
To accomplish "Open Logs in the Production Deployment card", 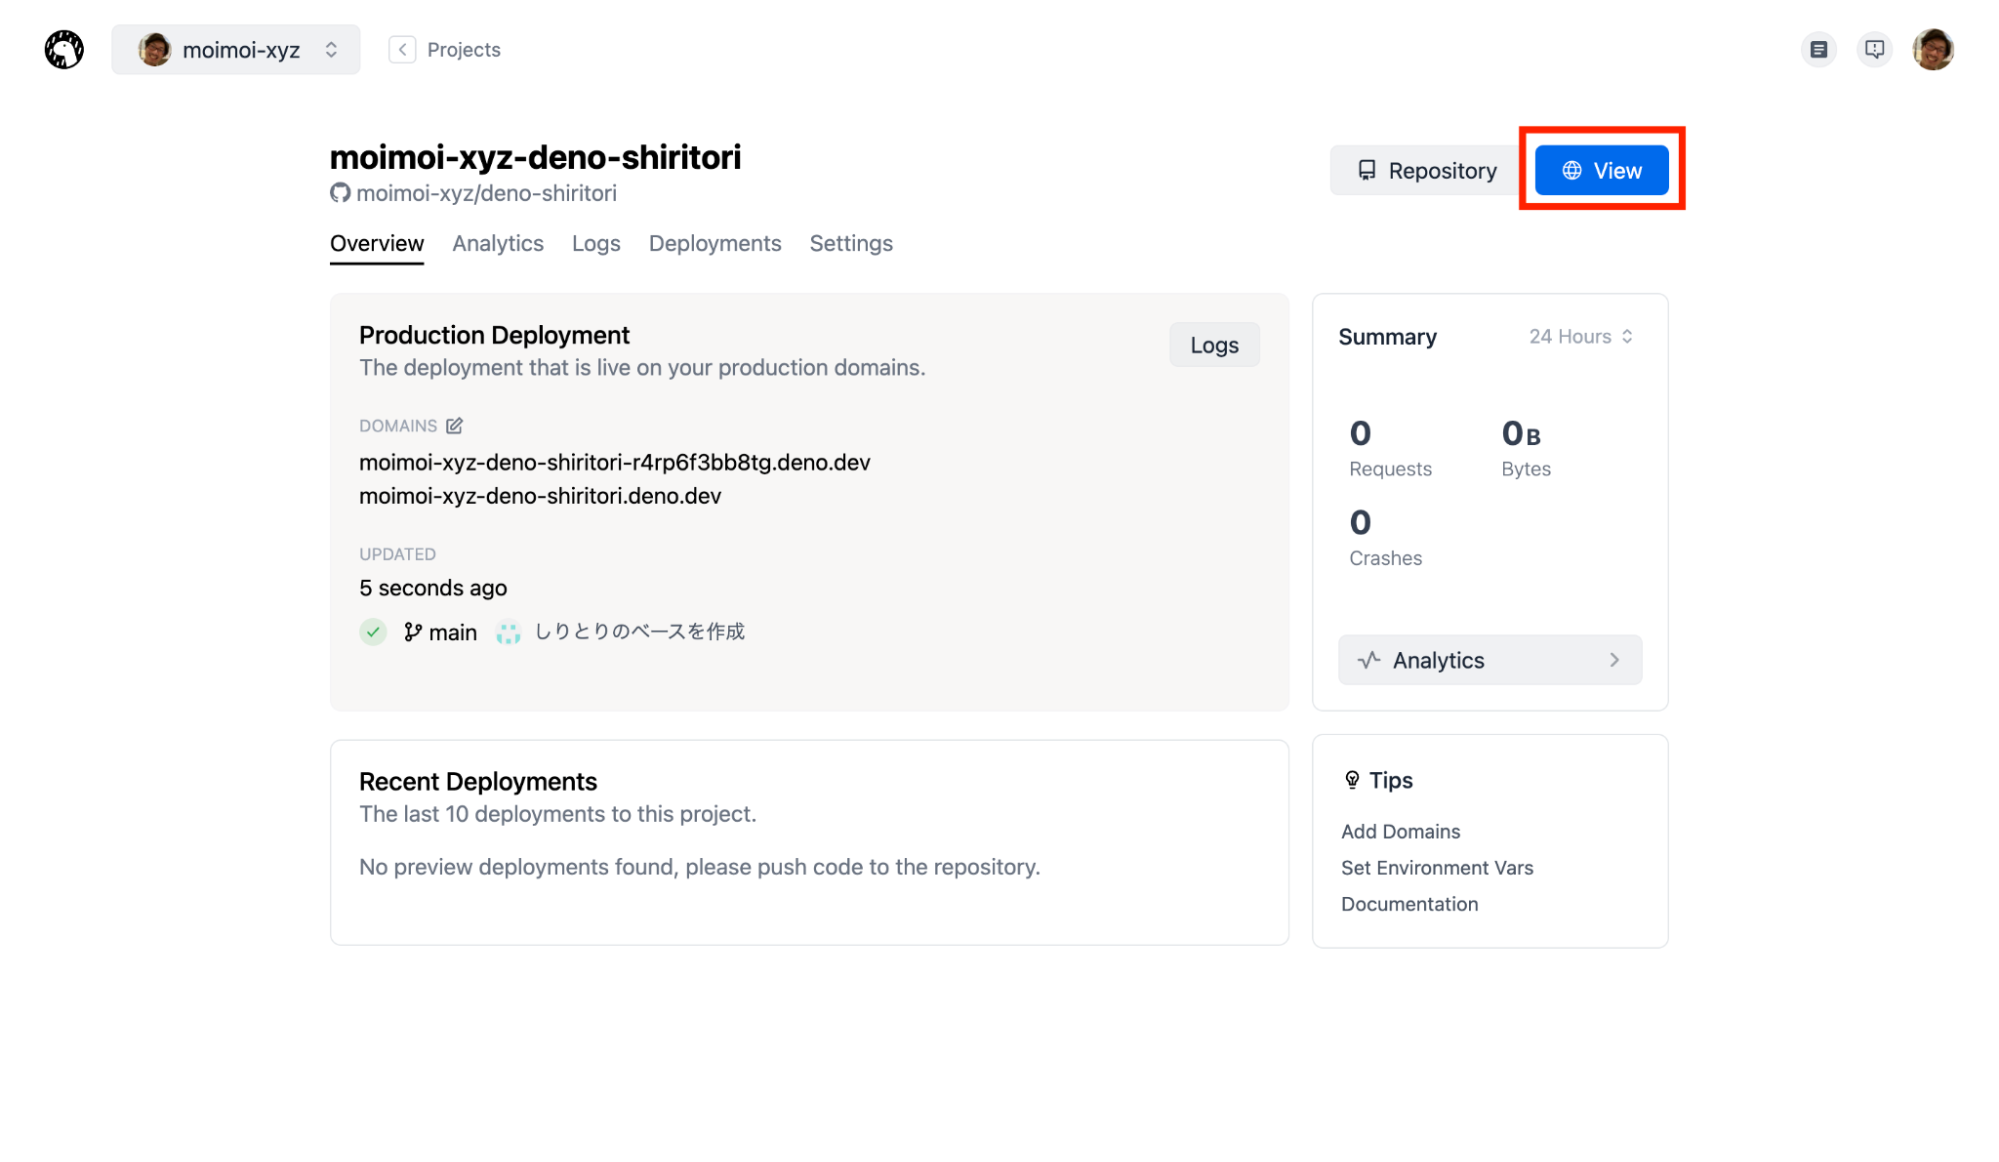I will coord(1213,345).
